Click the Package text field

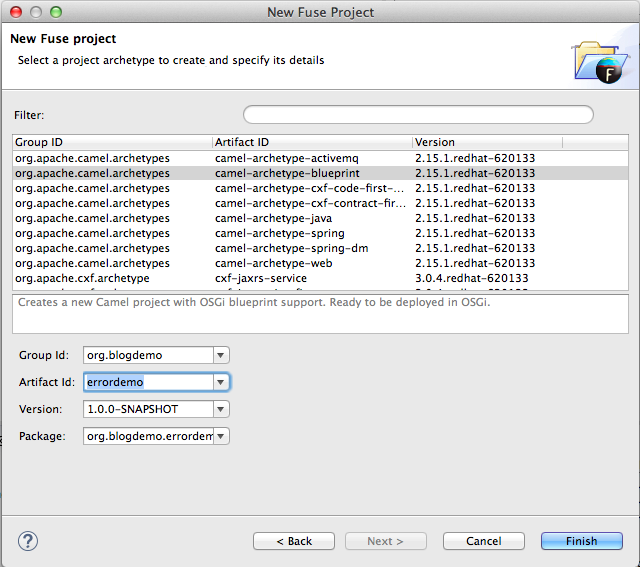coord(148,436)
